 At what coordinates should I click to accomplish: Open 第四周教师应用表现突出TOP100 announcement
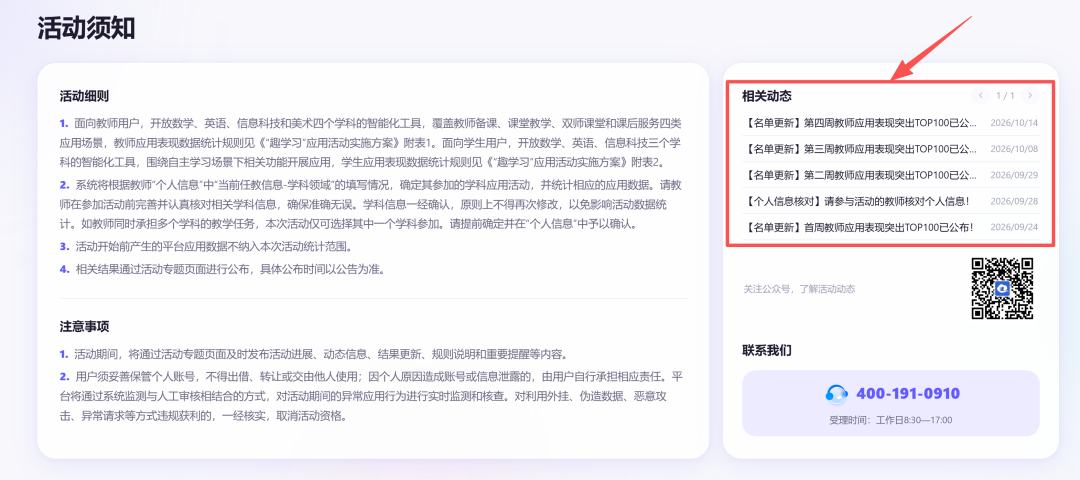coord(860,123)
